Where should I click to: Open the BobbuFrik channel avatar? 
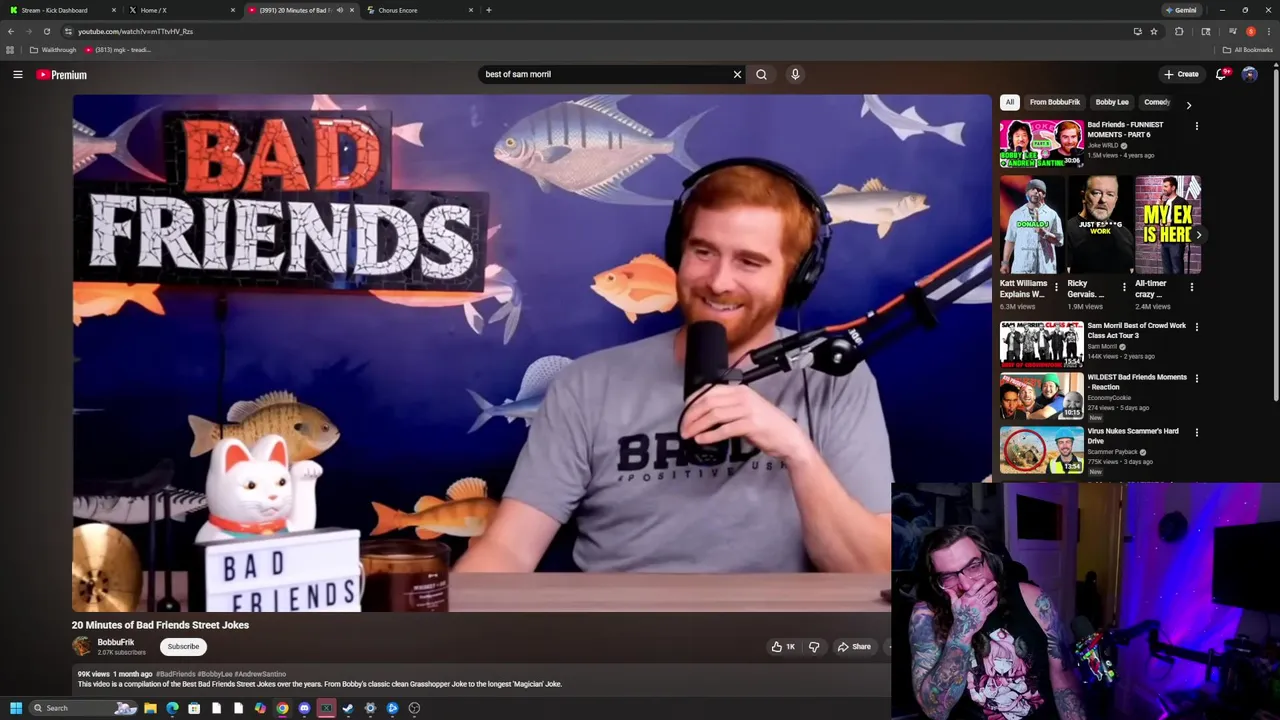[x=81, y=647]
